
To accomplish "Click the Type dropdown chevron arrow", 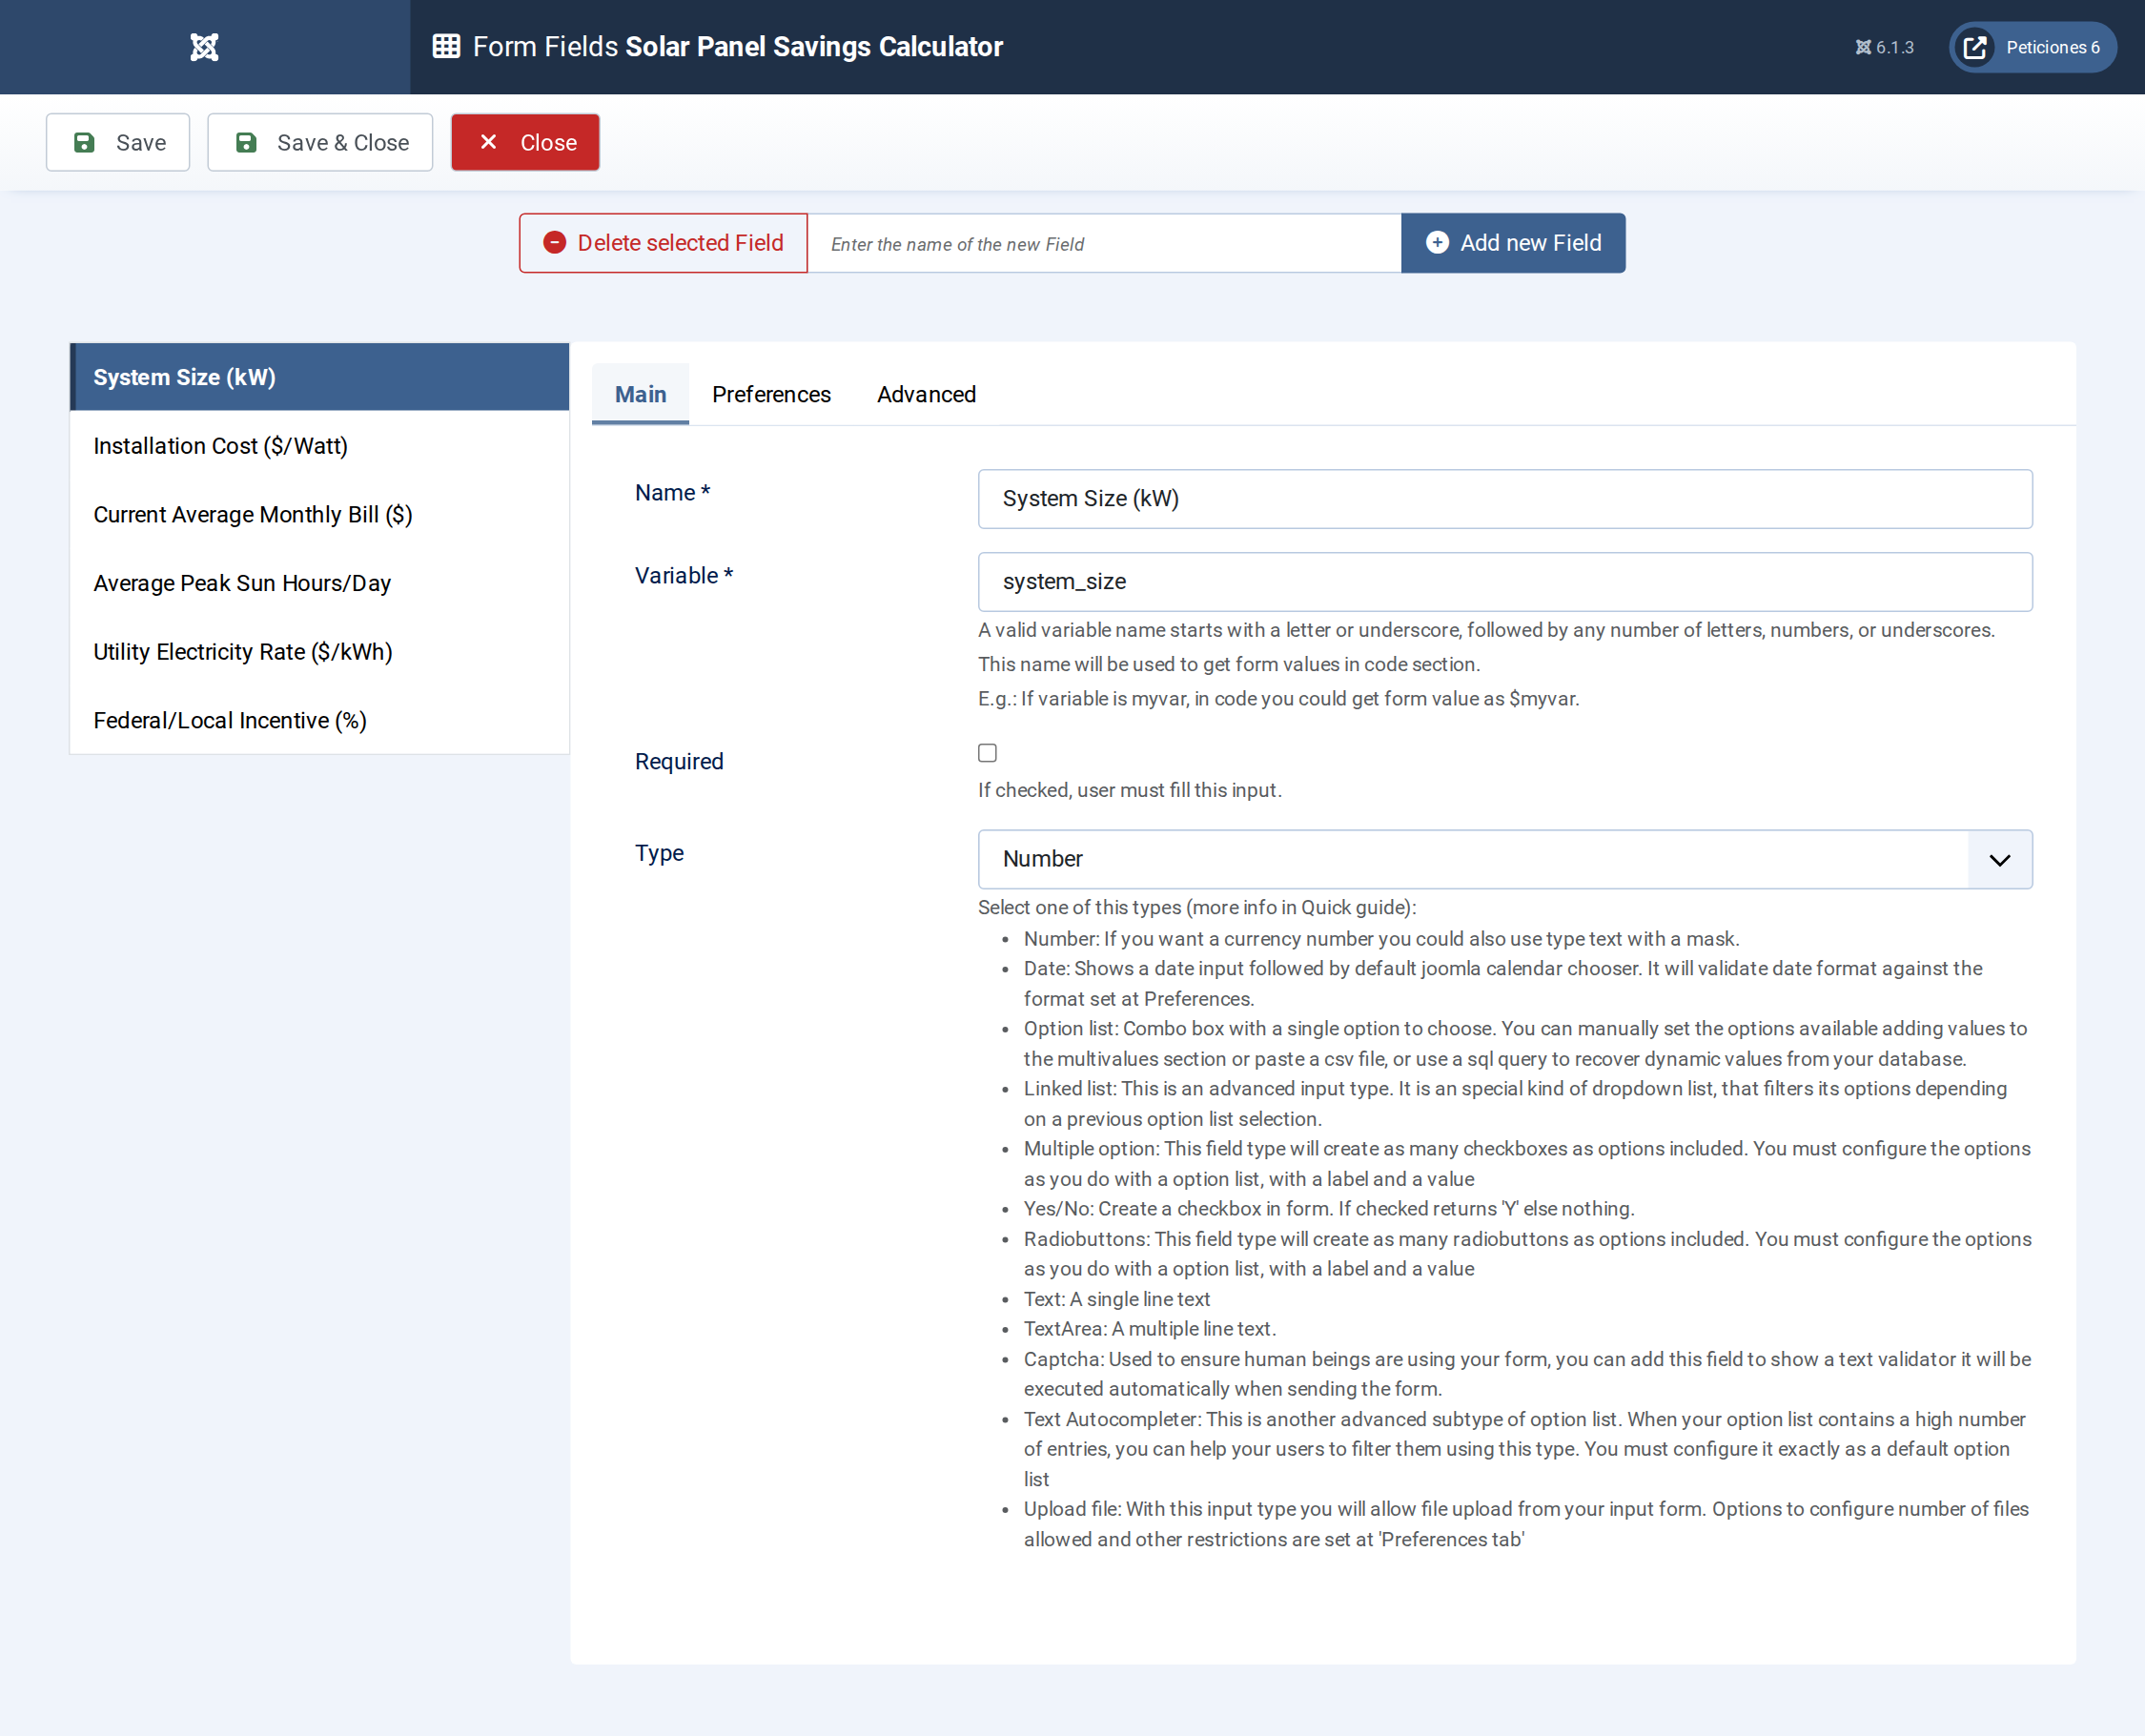I will pyautogui.click(x=1999, y=860).
